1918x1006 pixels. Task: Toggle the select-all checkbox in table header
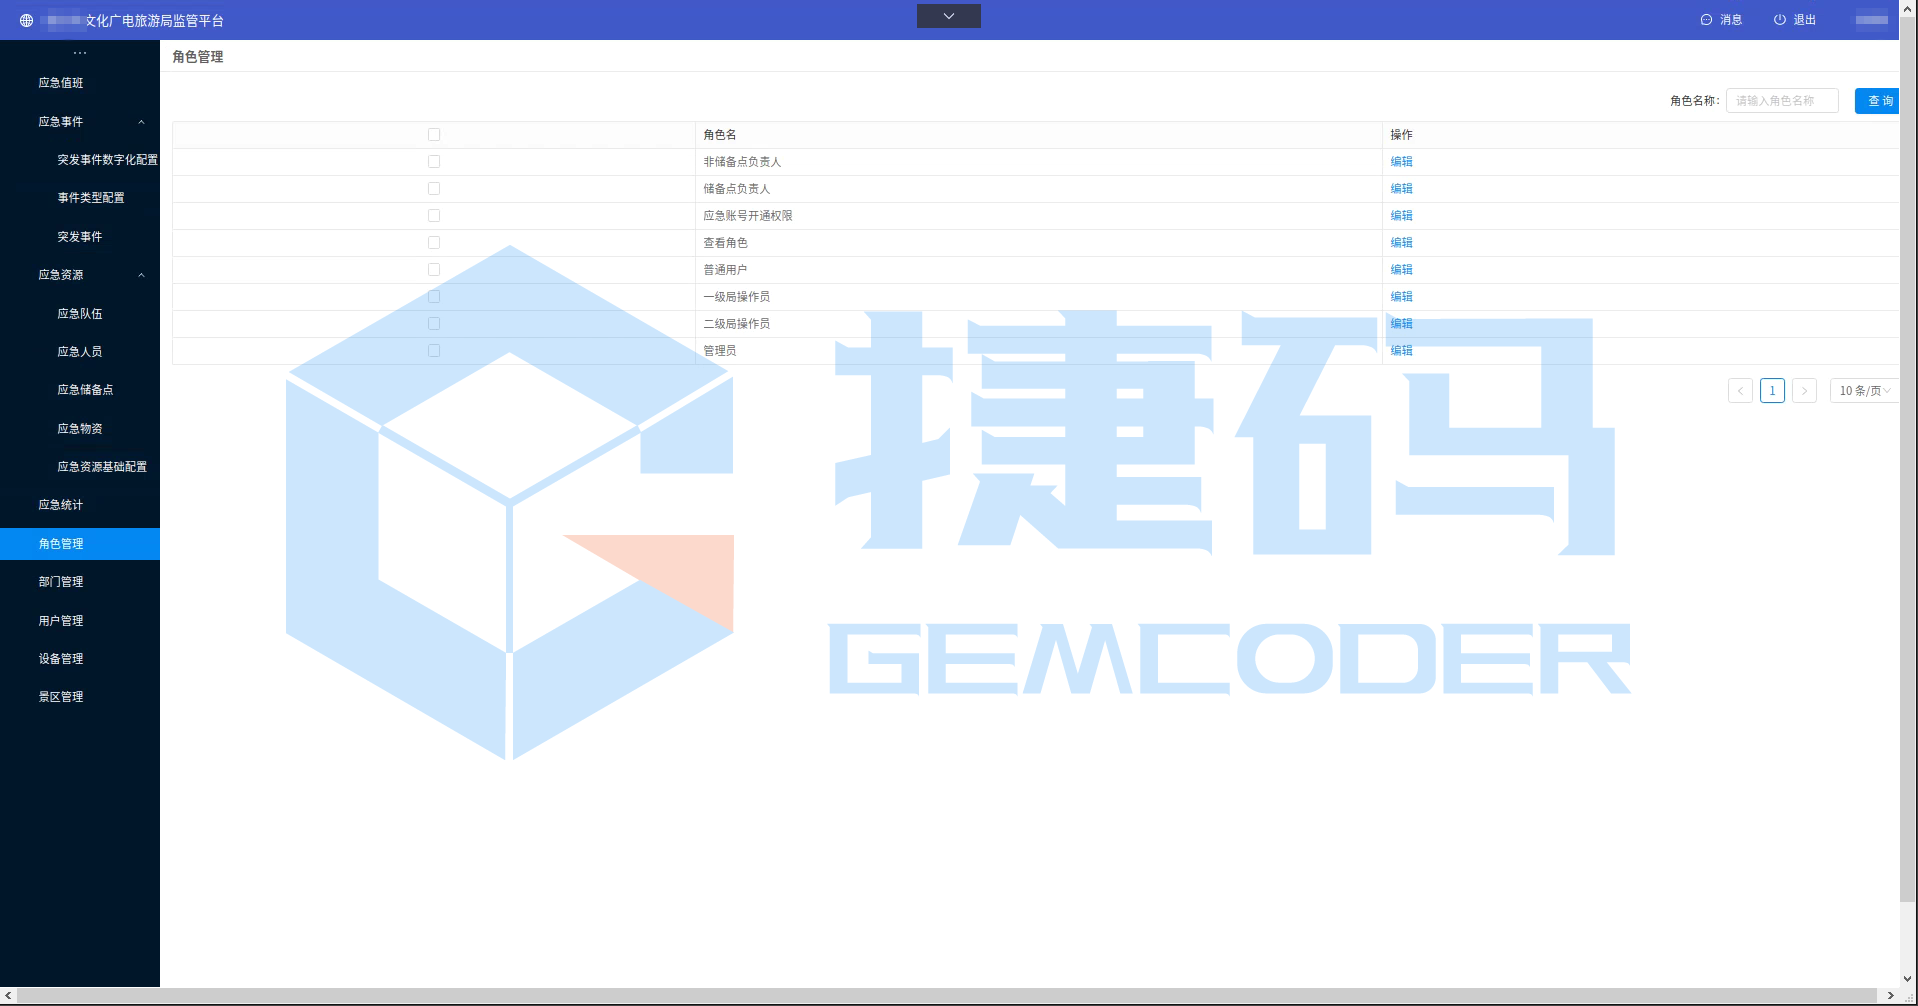(x=434, y=135)
